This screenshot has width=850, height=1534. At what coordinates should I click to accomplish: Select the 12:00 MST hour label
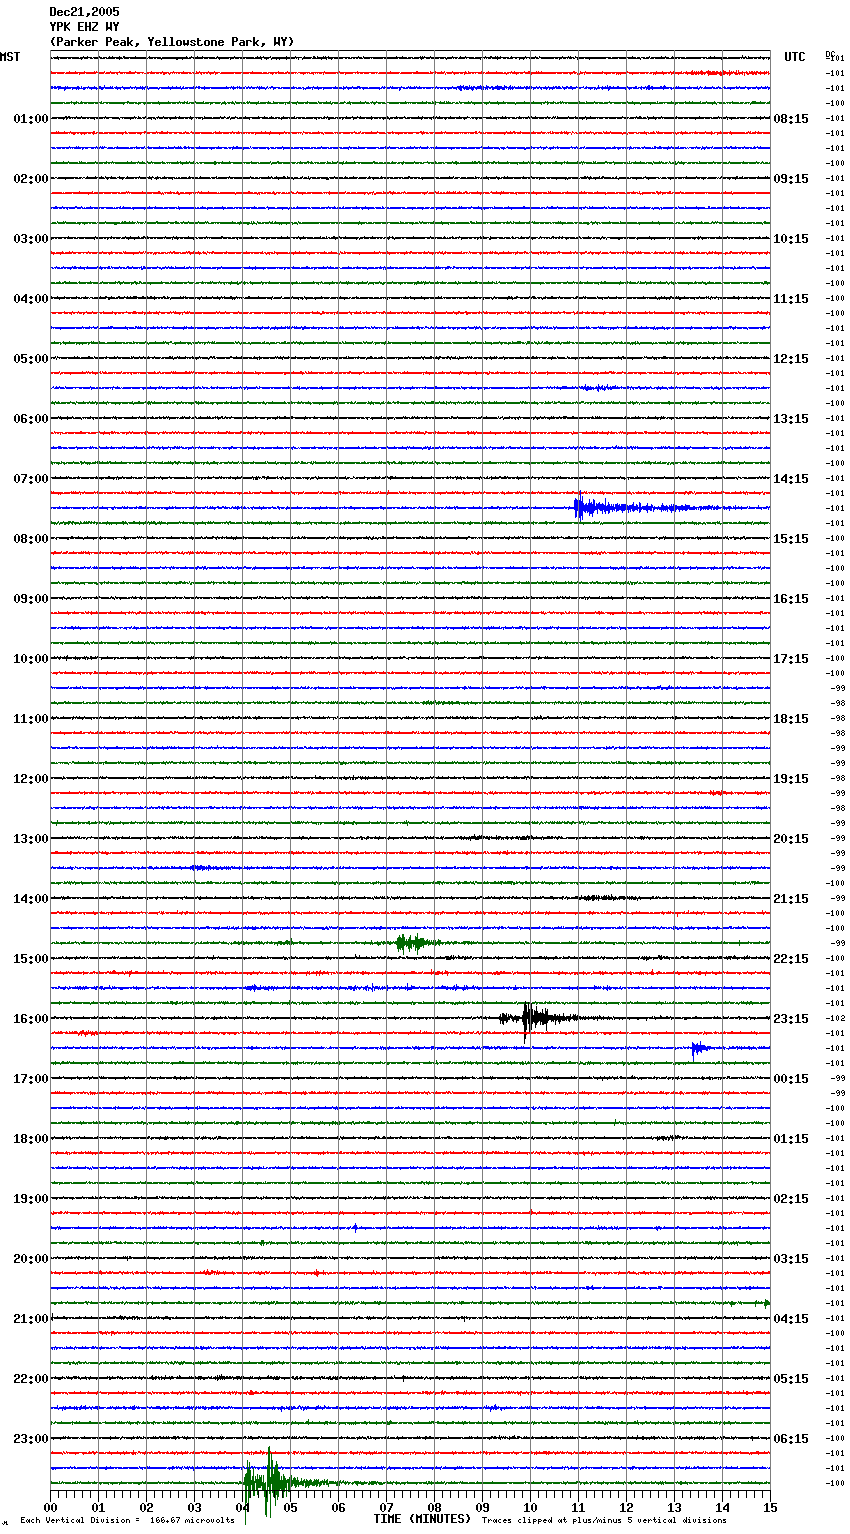tap(31, 779)
